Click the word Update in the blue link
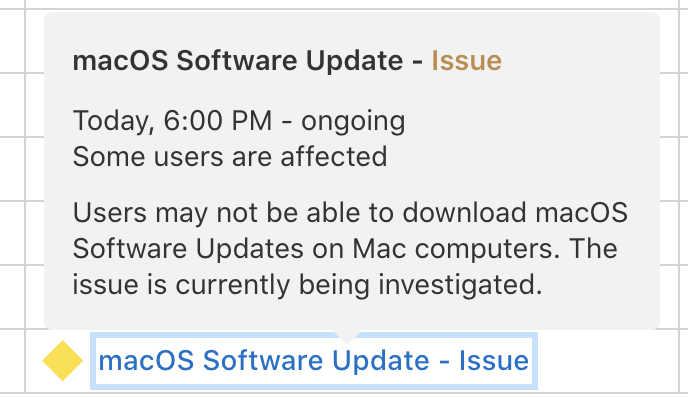Screen dimensions: 688x398 tap(380, 362)
